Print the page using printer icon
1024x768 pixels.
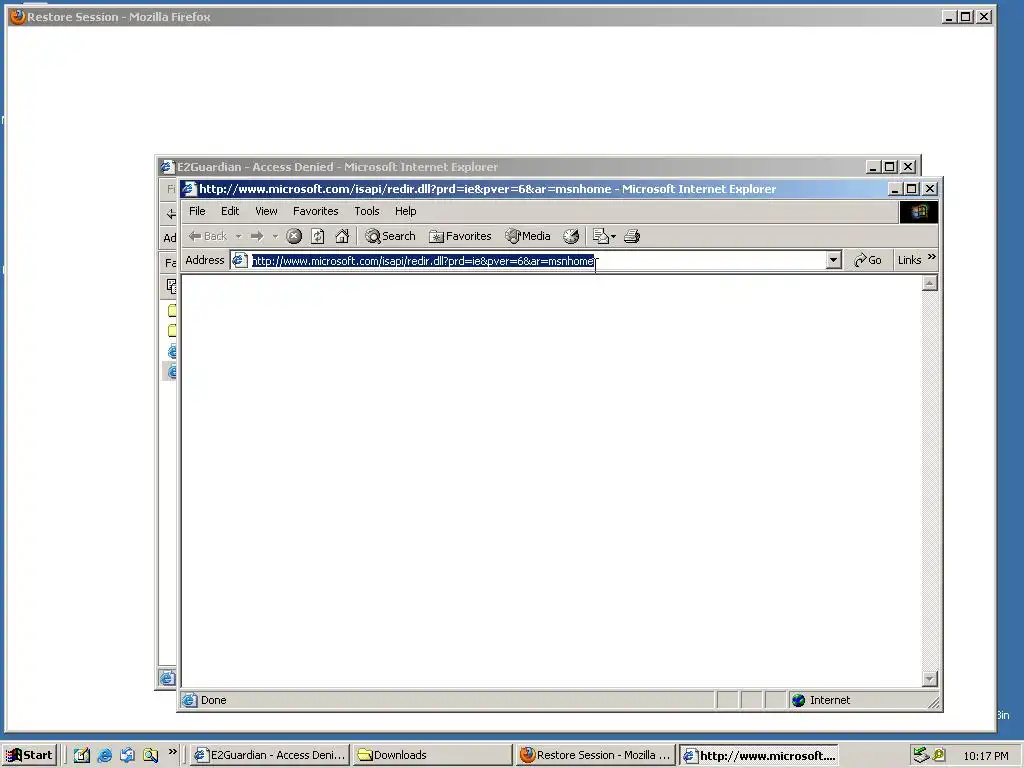click(632, 236)
